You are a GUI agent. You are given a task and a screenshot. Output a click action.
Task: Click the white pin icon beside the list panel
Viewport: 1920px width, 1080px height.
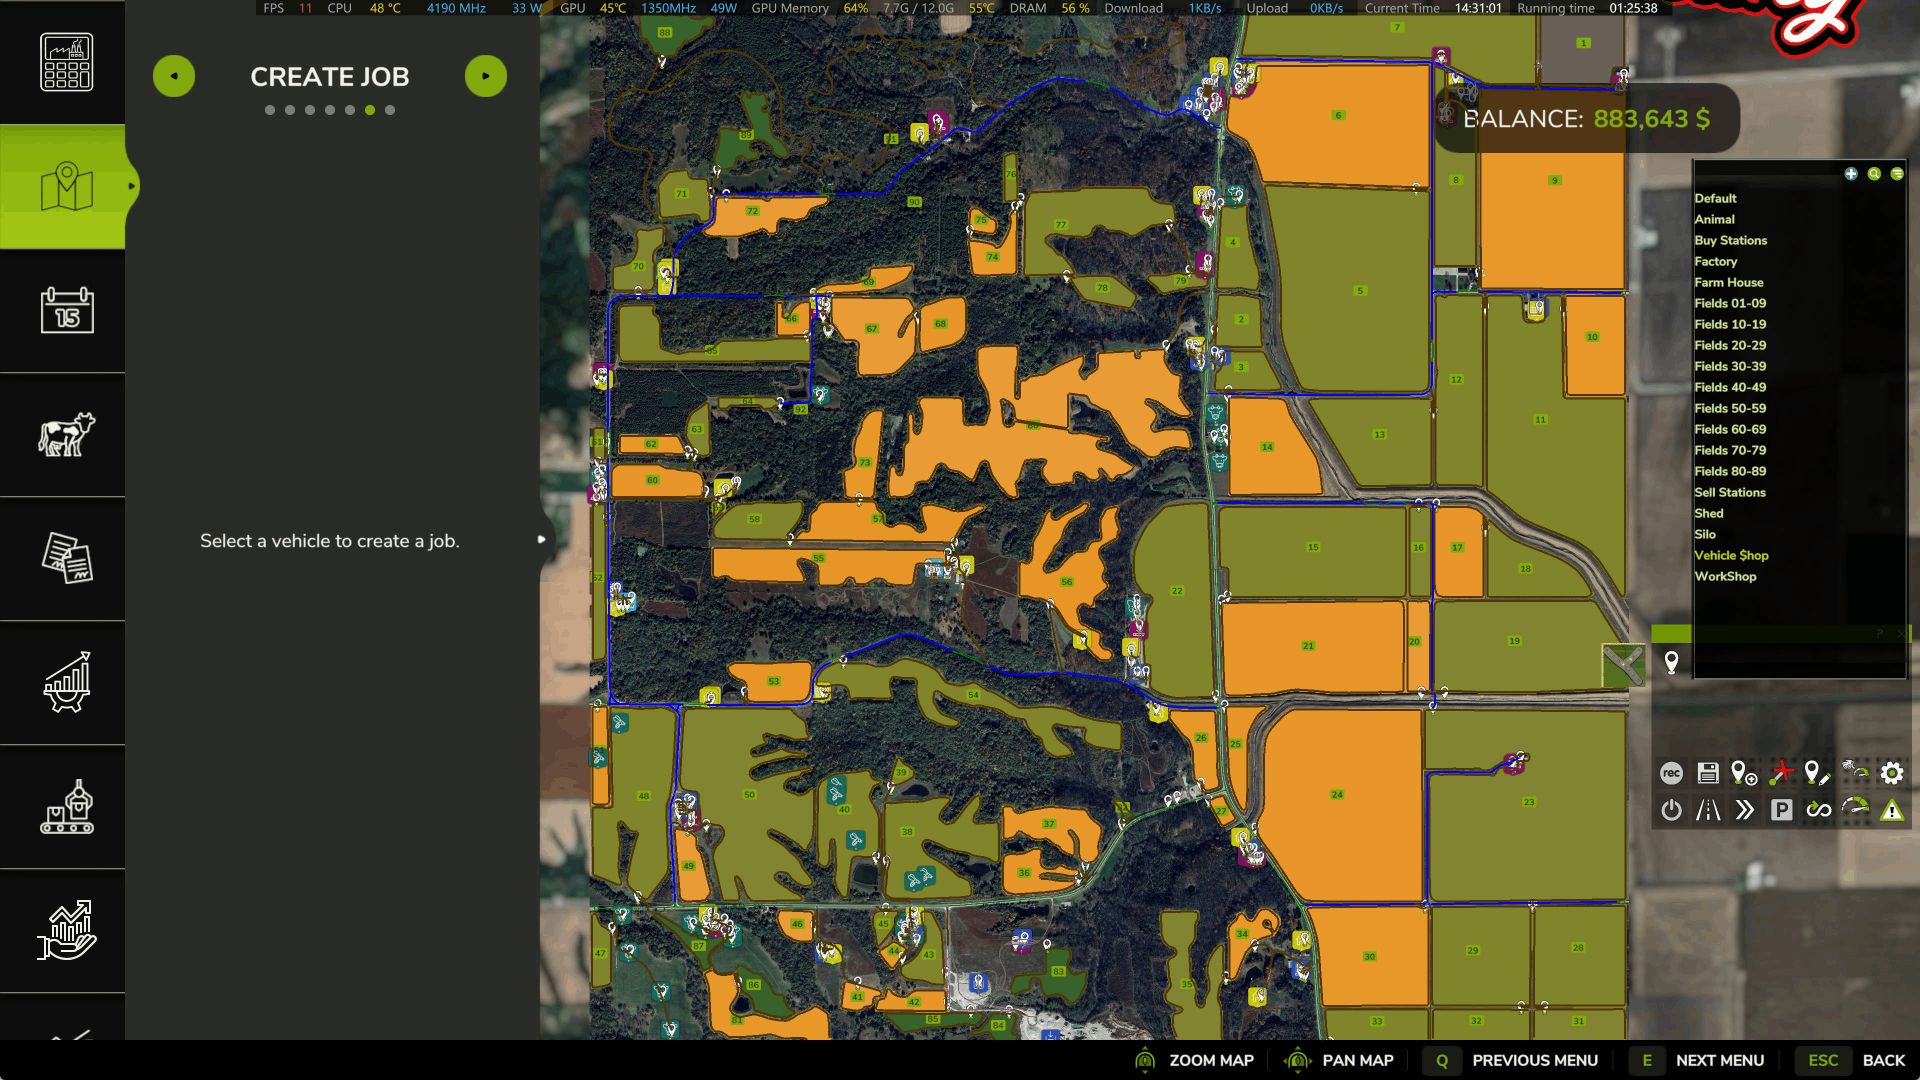[1671, 662]
